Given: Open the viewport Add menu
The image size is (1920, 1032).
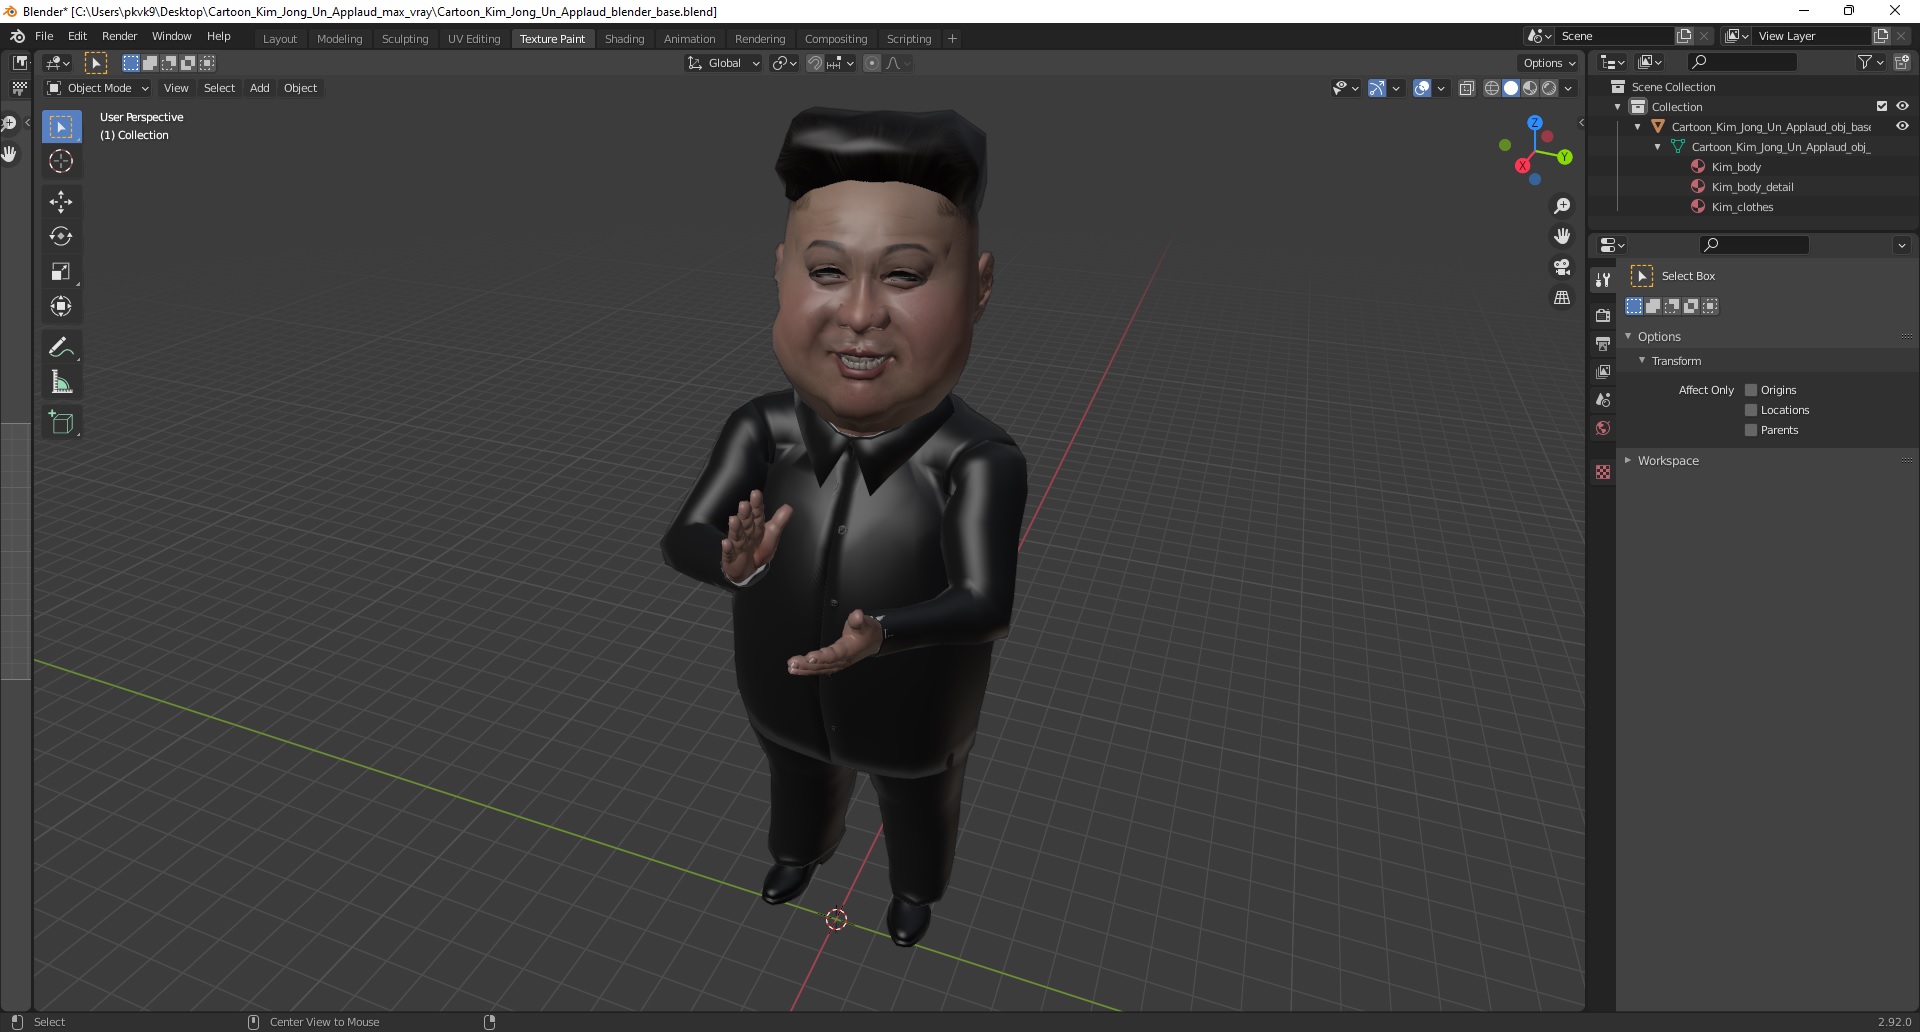Looking at the screenshot, I should tap(259, 88).
